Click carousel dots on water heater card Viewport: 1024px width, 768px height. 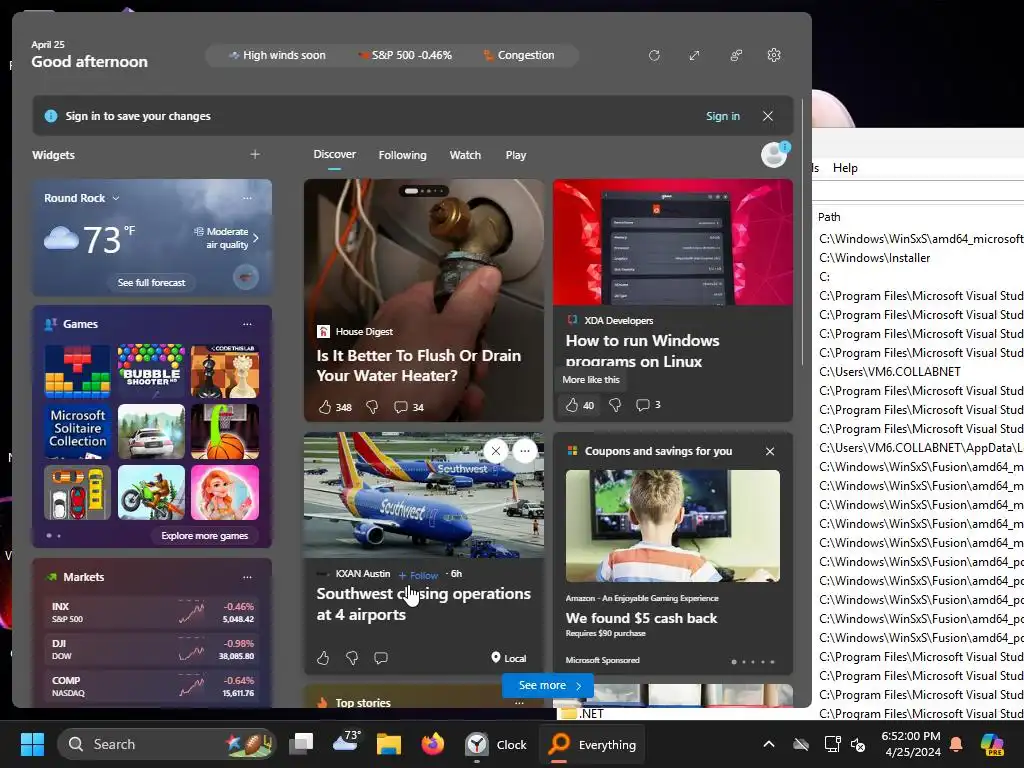[x=424, y=191]
